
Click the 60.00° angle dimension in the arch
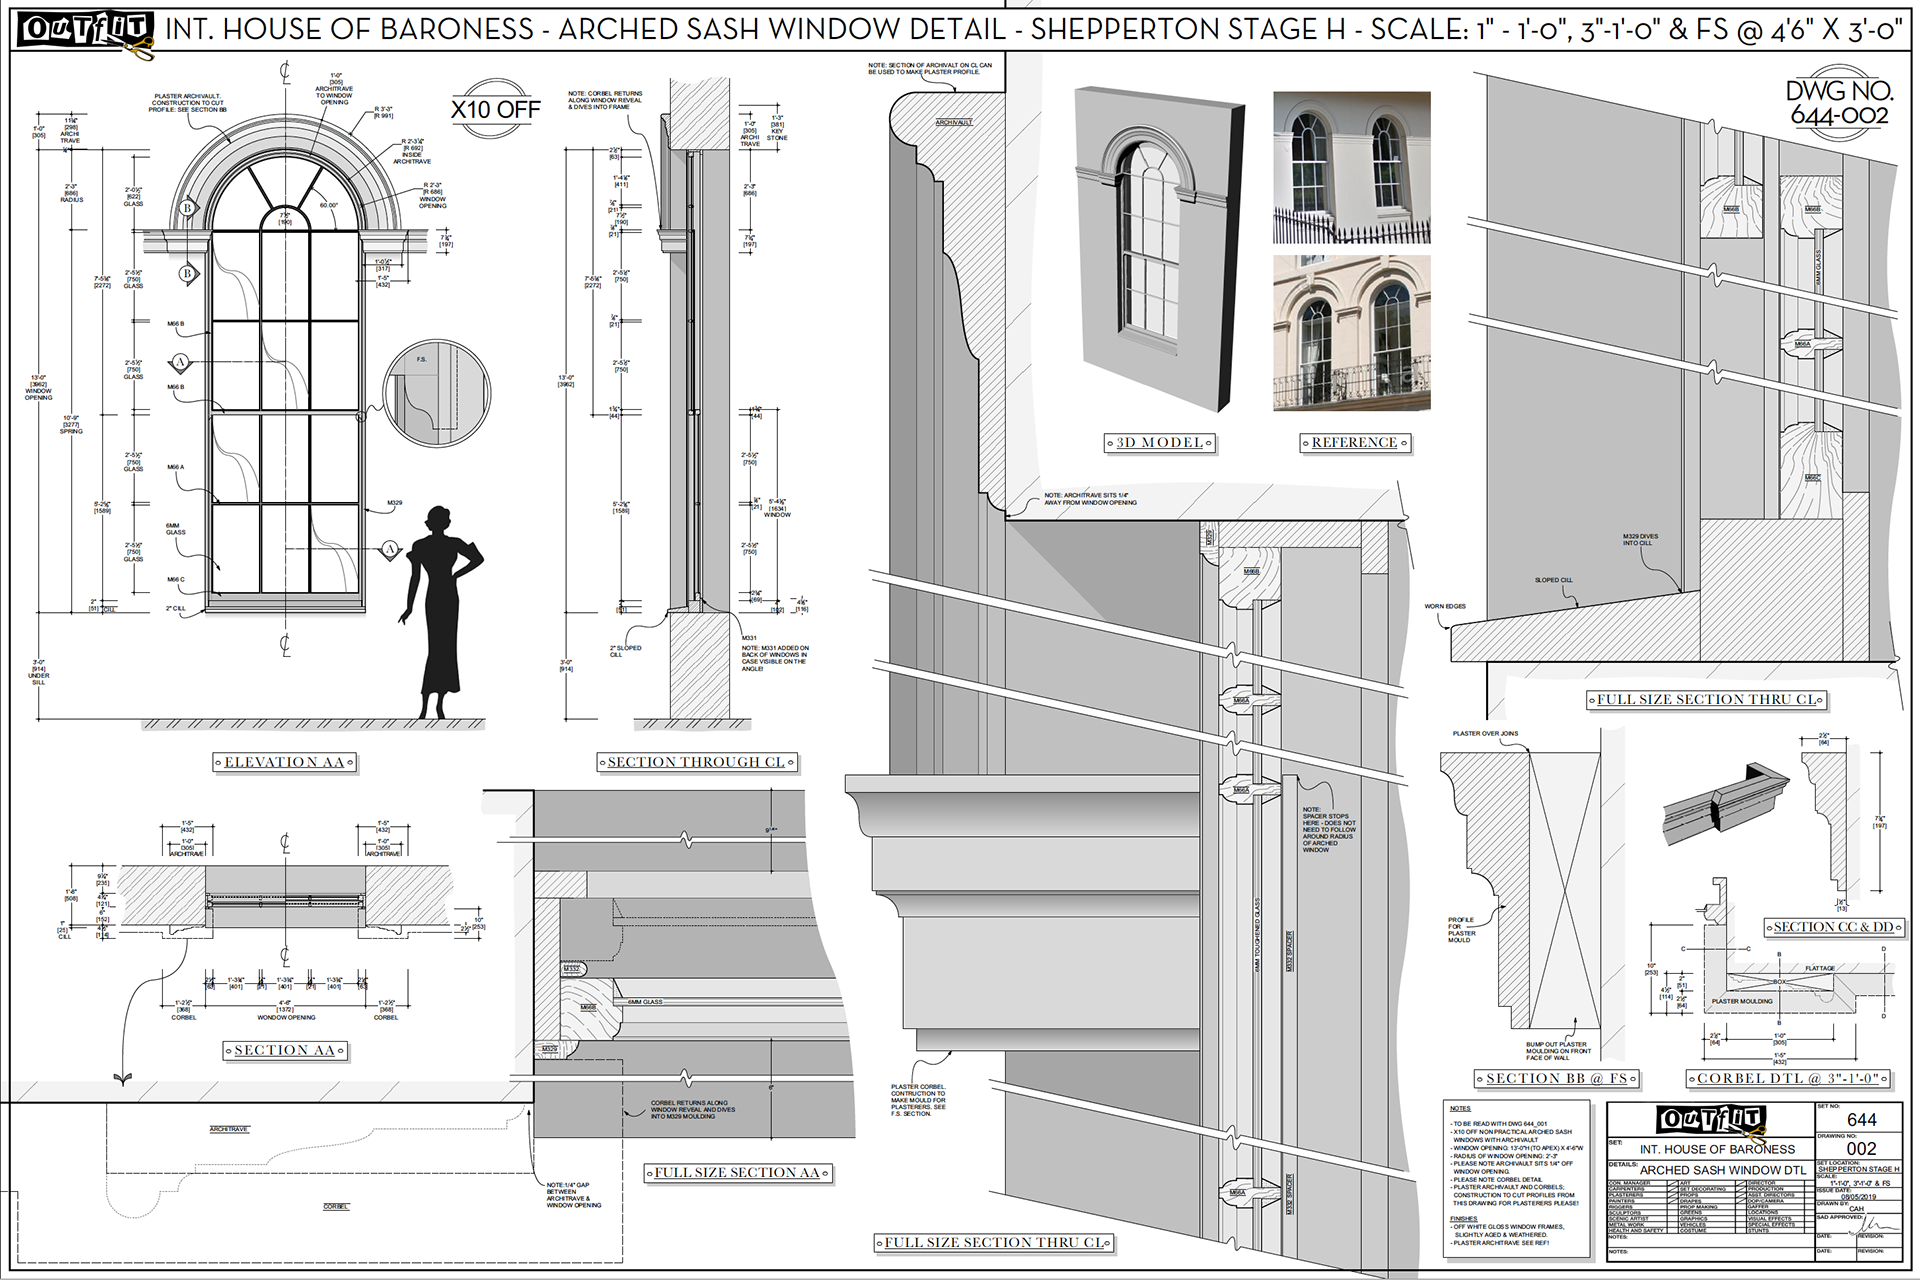click(328, 206)
